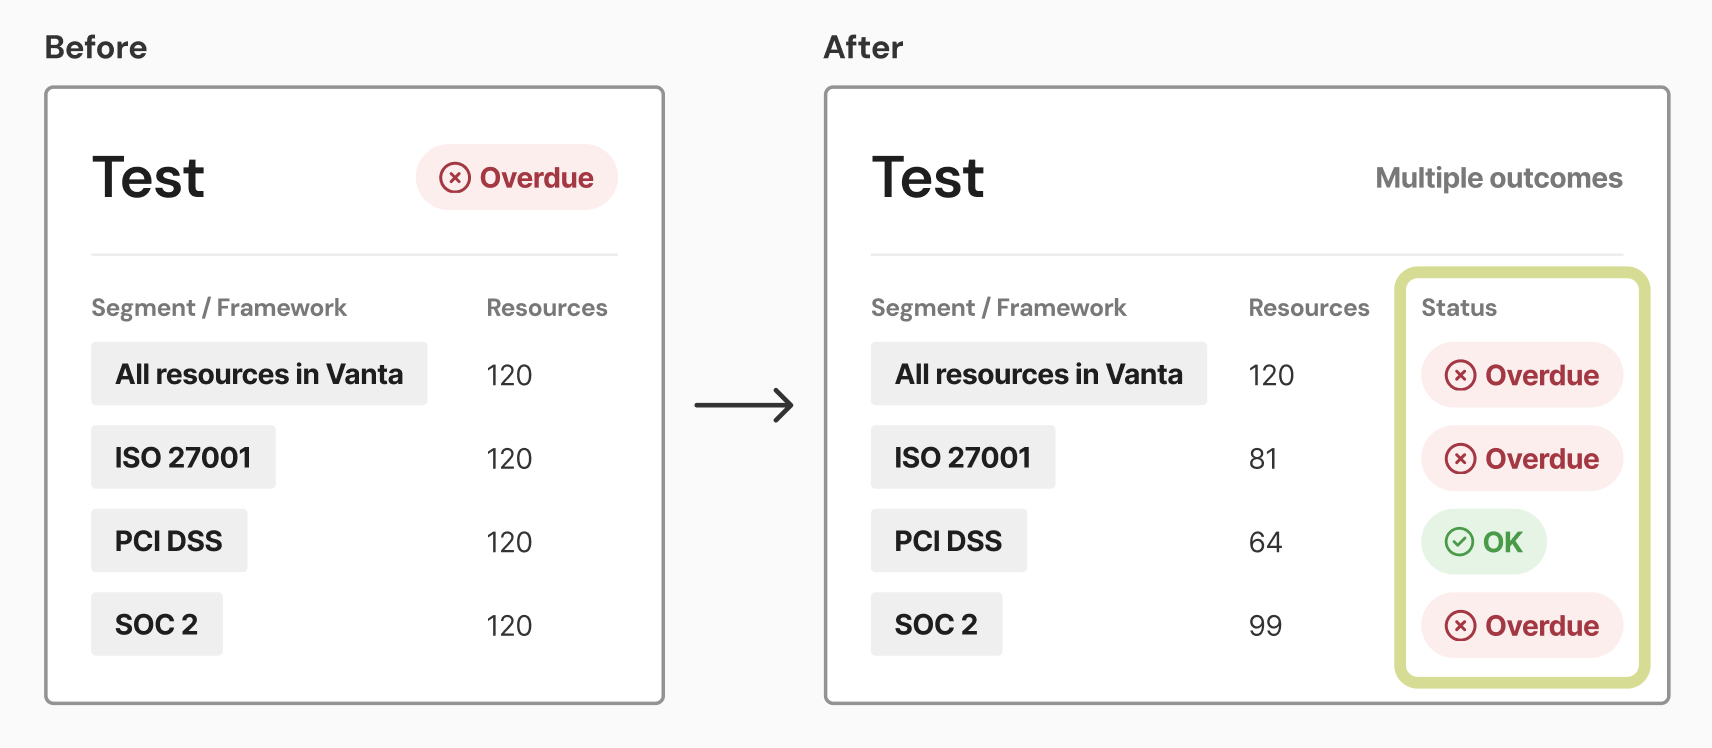
Task: Select ISO 27001 tag in Before panel
Action: tap(183, 458)
